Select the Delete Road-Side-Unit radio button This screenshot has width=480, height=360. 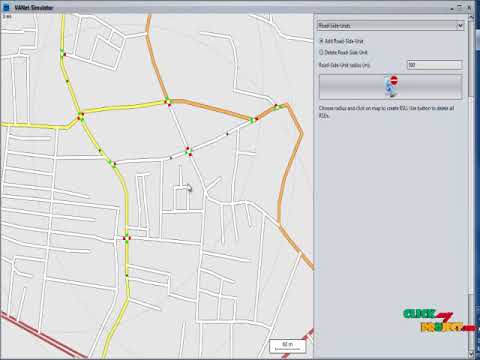[x=321, y=52]
